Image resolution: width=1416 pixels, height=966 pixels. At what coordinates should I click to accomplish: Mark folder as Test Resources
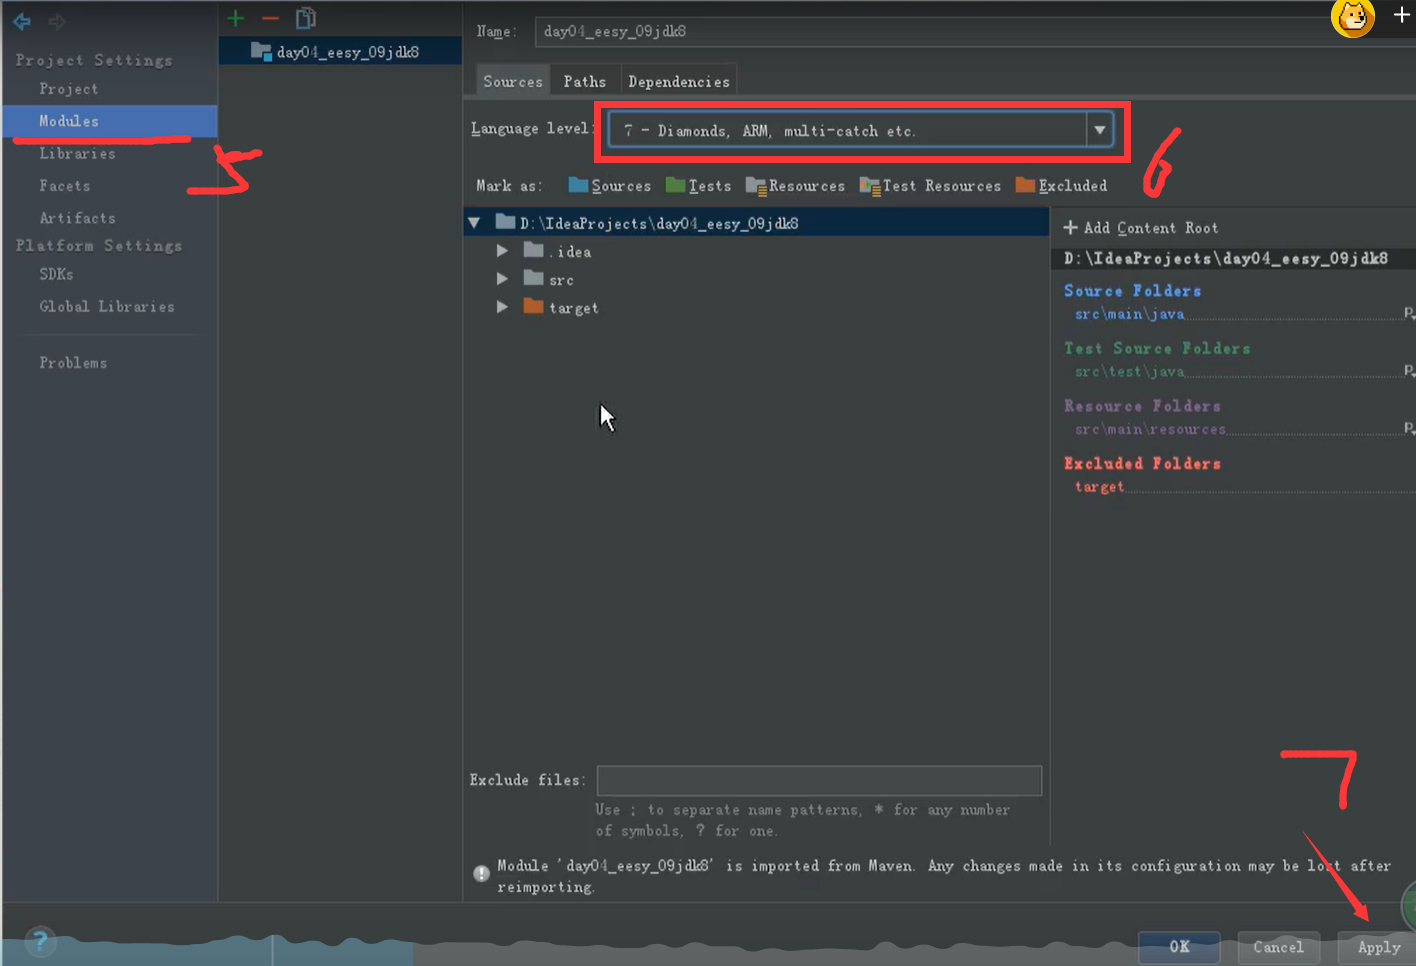[x=930, y=186]
